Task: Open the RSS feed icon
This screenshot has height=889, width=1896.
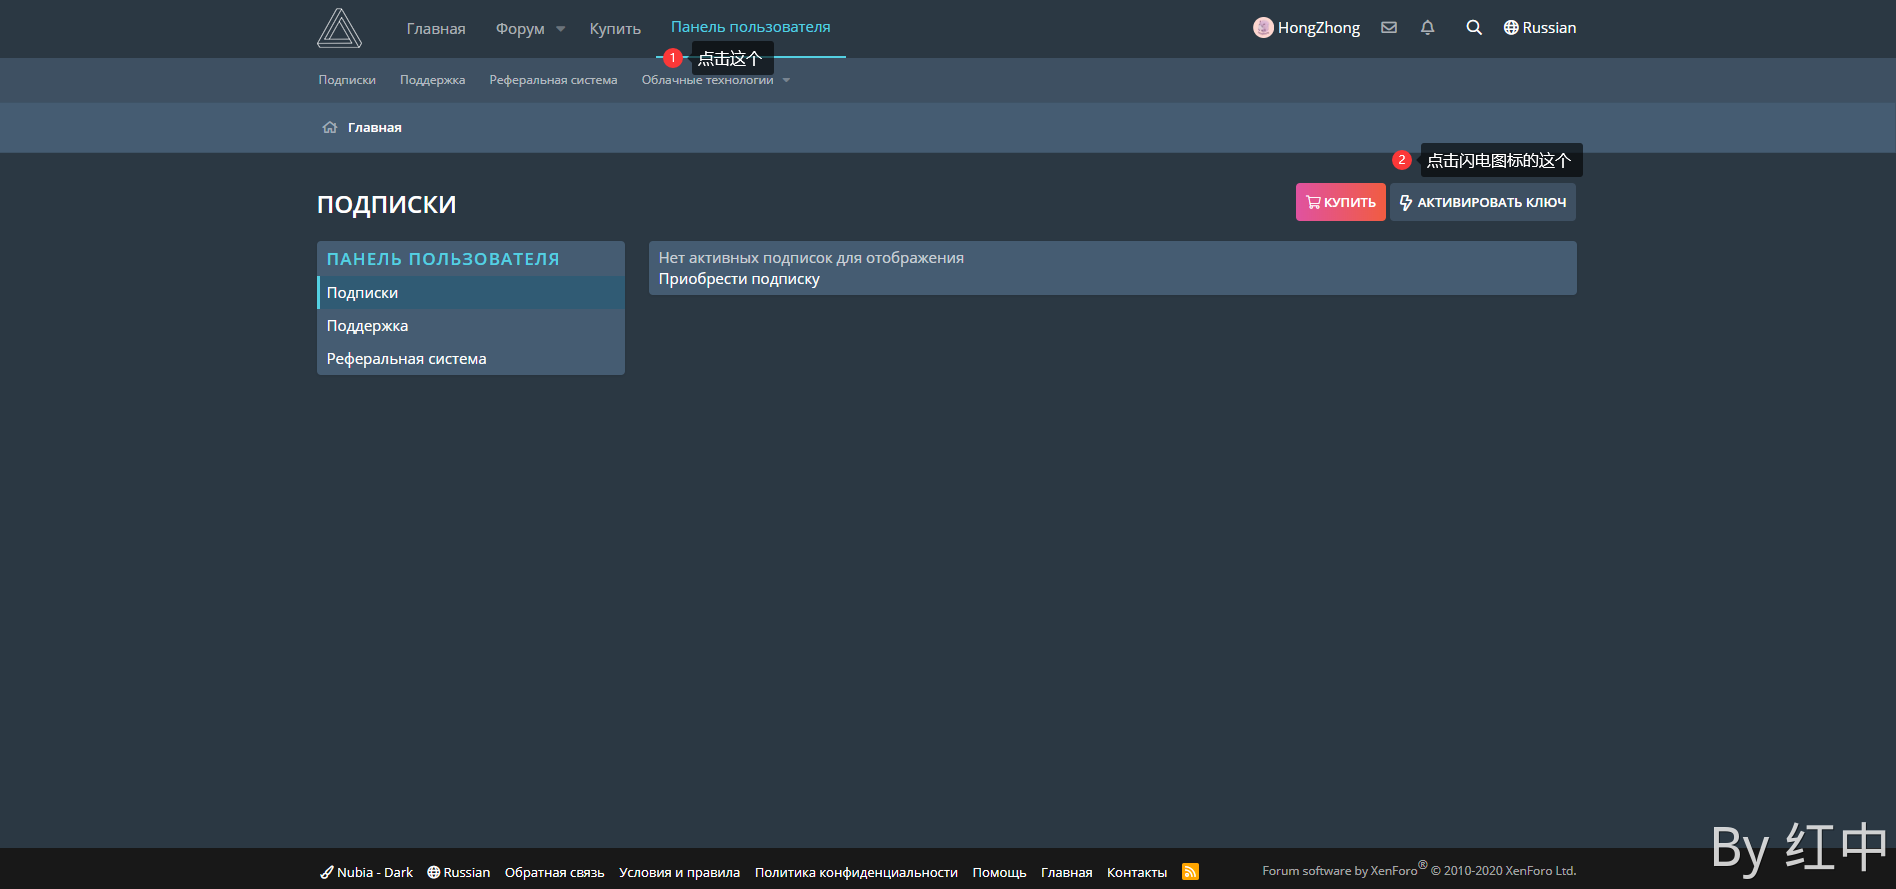Action: click(x=1190, y=872)
